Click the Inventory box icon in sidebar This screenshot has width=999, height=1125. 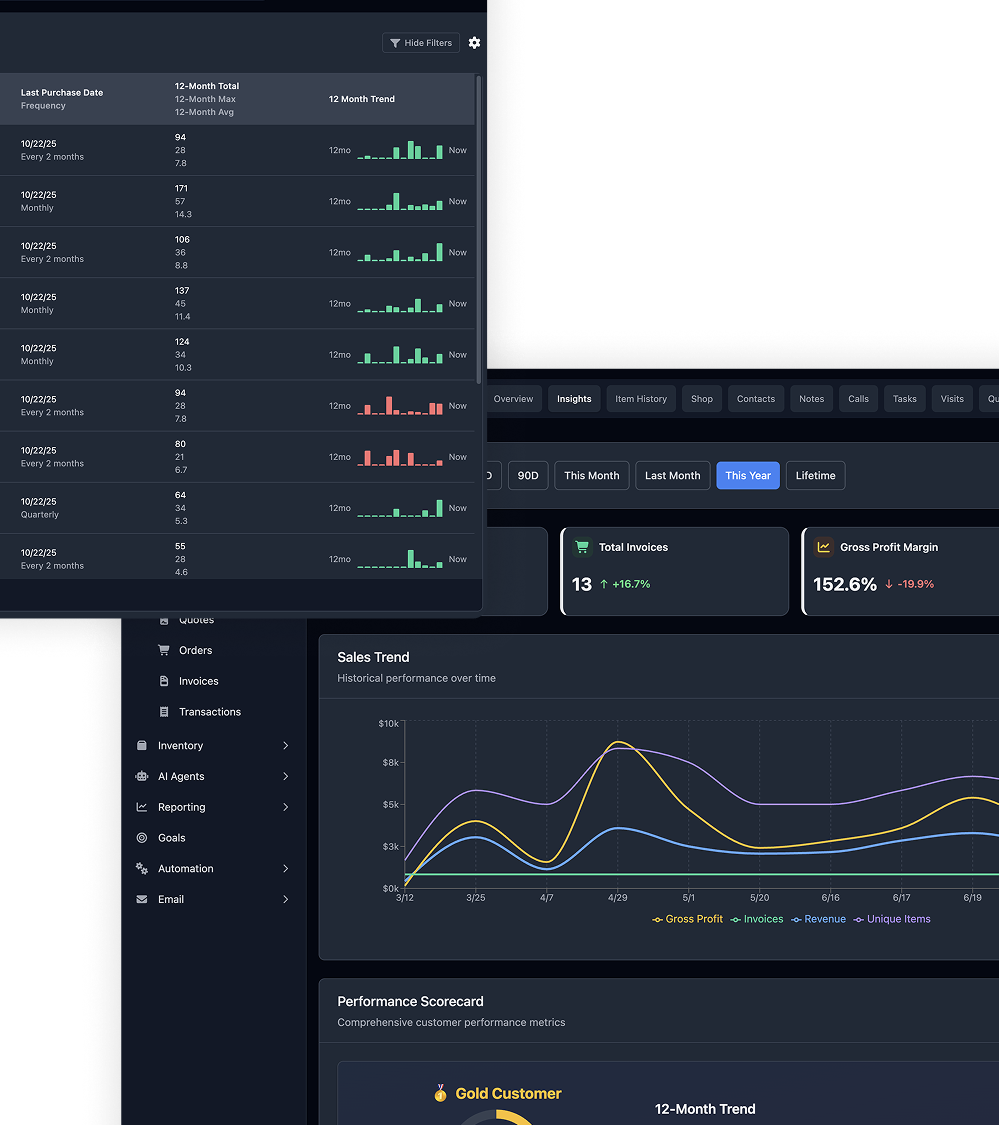point(142,745)
